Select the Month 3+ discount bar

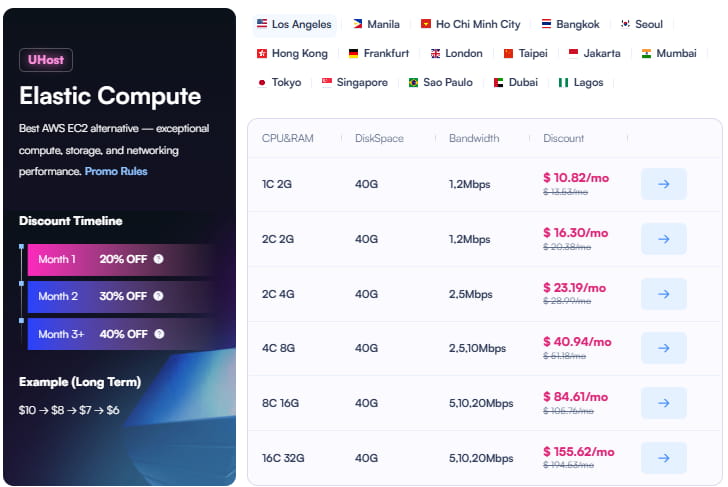[115, 334]
